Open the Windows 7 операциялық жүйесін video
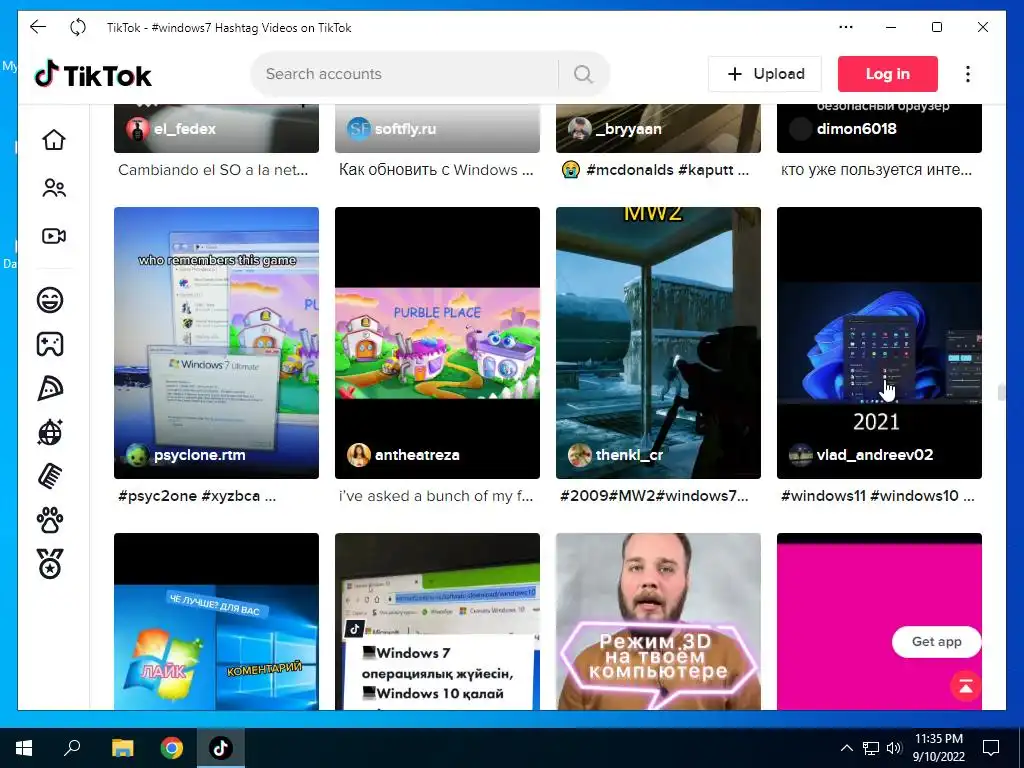This screenshot has height=768, width=1024. pos(437,622)
